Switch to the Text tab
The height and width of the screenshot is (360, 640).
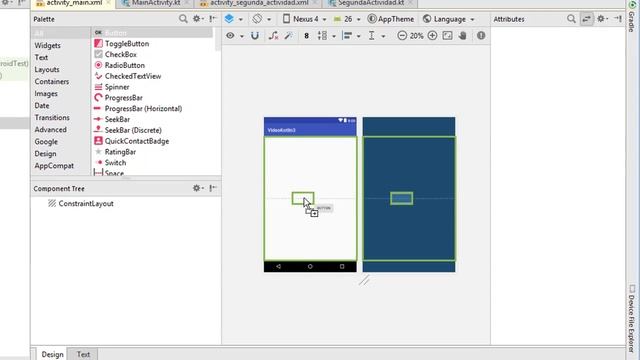[83, 354]
